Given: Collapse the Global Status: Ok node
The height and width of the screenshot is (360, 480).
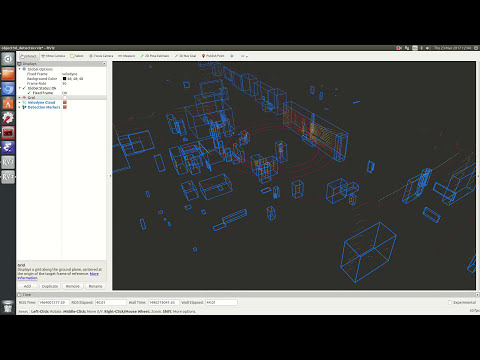Looking at the screenshot, I should pyautogui.click(x=19, y=88).
